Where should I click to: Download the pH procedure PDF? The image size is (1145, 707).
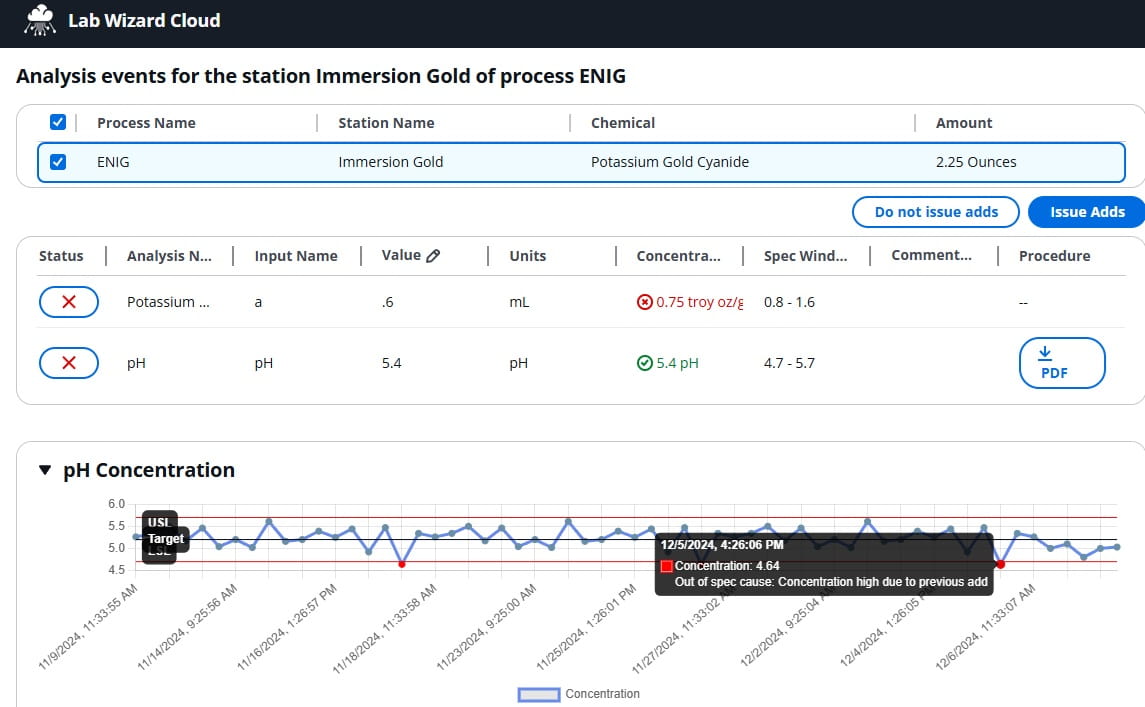tap(1062, 363)
